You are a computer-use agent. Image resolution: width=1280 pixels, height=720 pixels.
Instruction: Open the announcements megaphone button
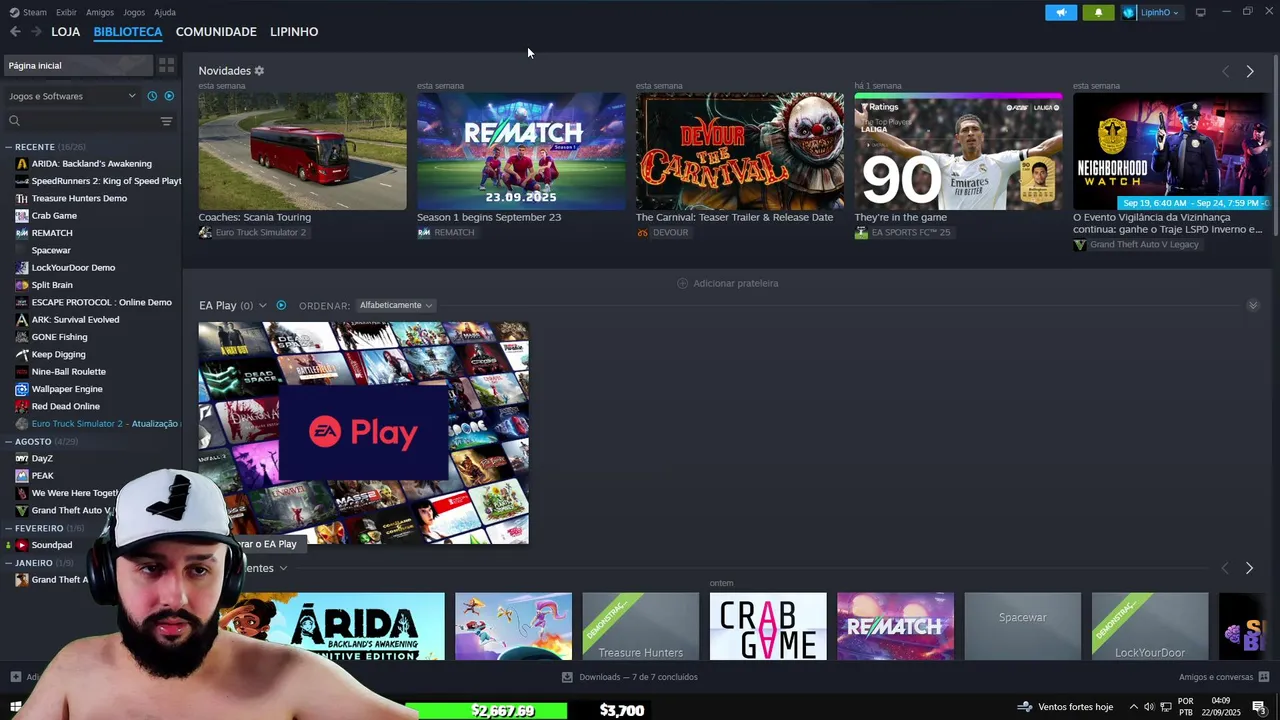coord(1061,12)
